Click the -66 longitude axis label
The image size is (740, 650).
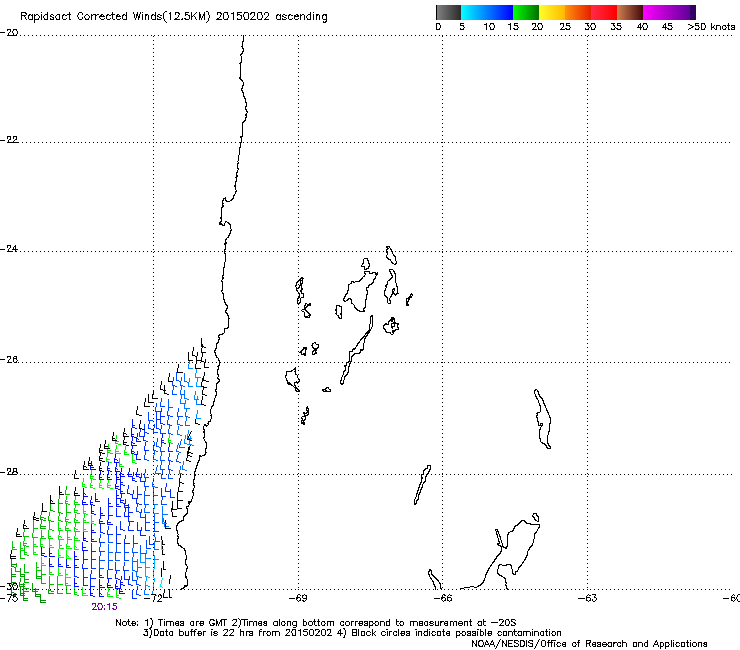tap(443, 598)
